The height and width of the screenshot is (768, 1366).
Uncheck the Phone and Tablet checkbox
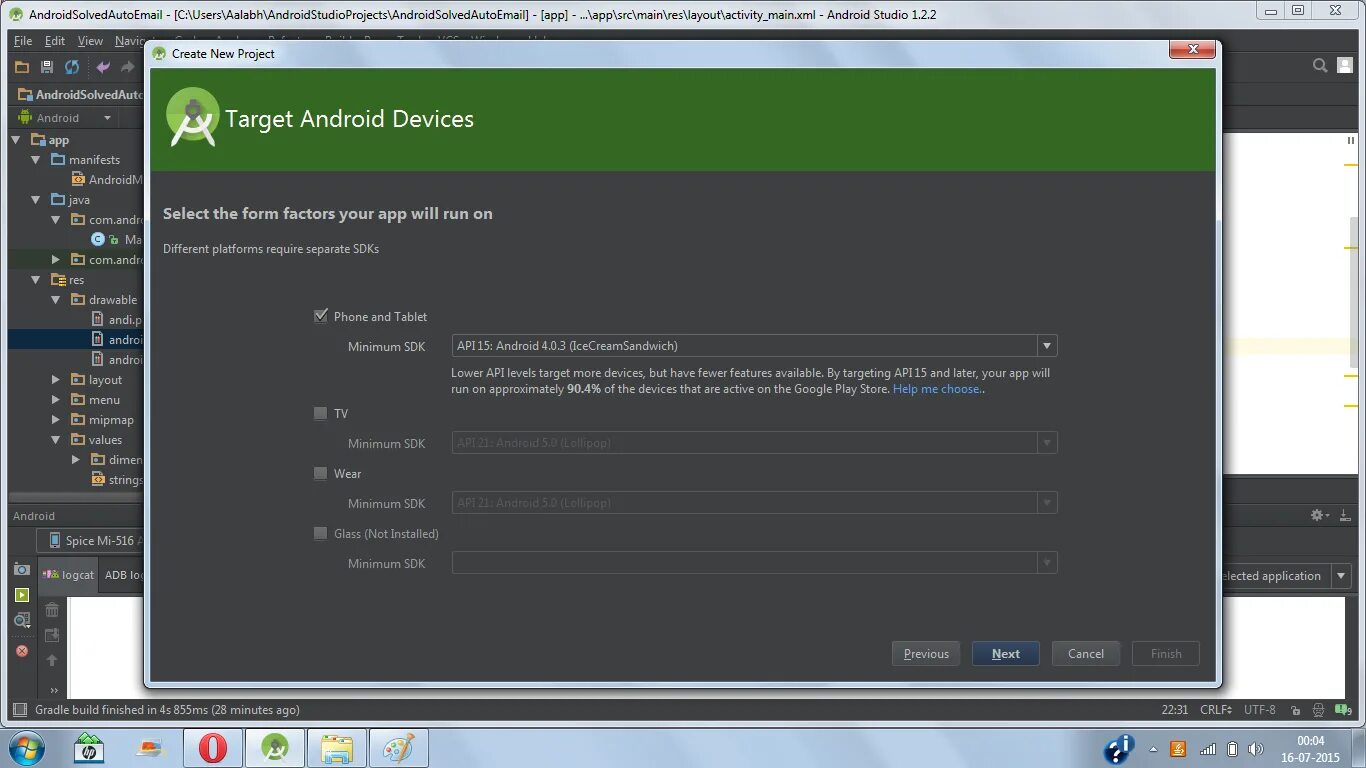tap(321, 316)
